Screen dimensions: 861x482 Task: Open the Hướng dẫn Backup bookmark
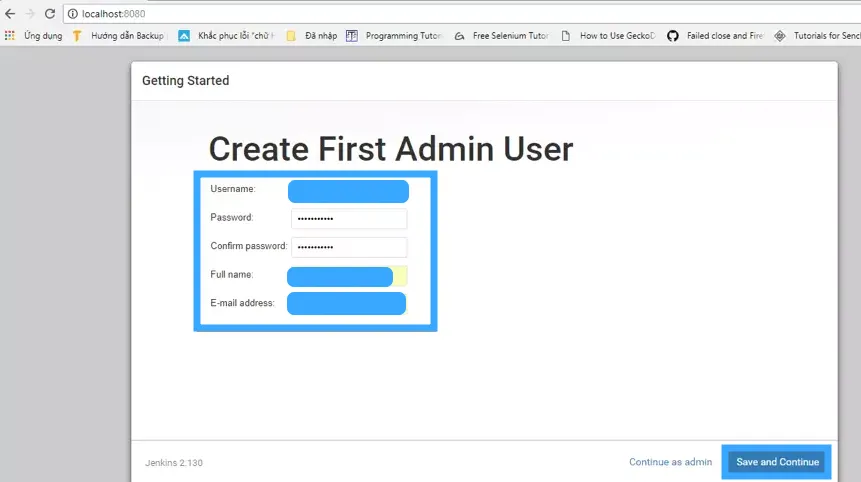(x=118, y=36)
